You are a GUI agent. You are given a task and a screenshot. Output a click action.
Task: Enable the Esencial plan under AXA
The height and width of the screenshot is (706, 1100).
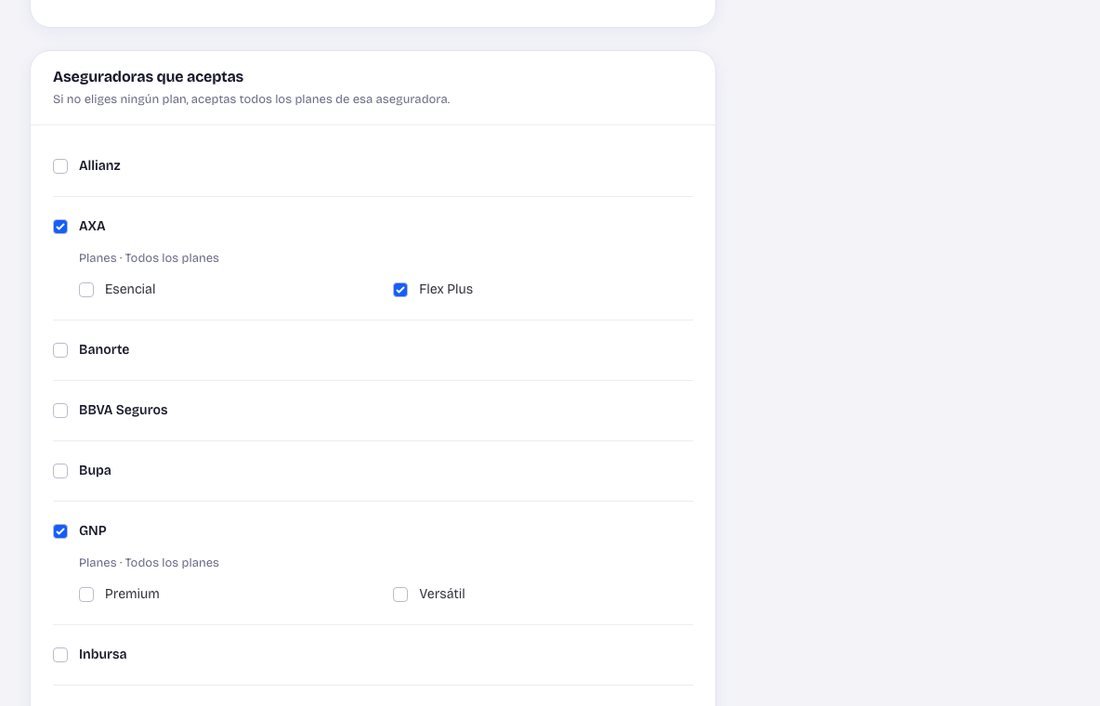86,290
